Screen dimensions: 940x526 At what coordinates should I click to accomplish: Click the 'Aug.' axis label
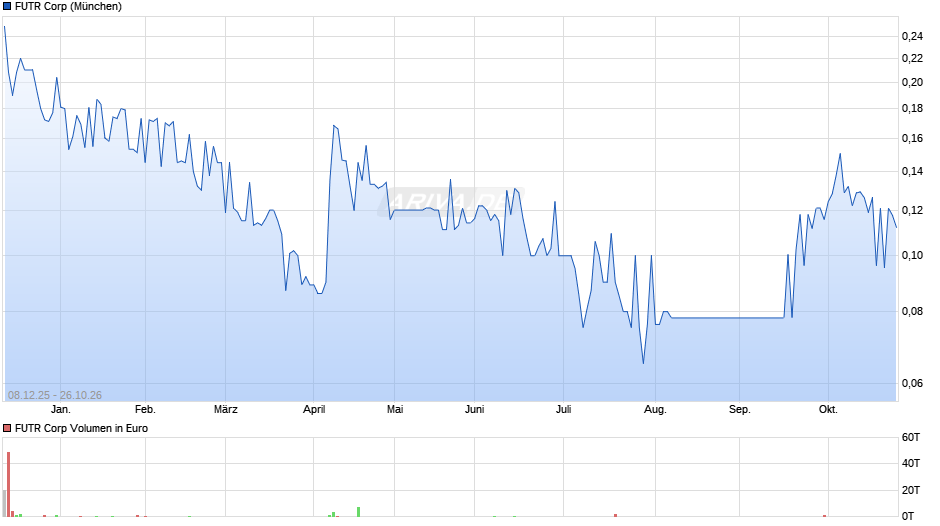pos(655,410)
